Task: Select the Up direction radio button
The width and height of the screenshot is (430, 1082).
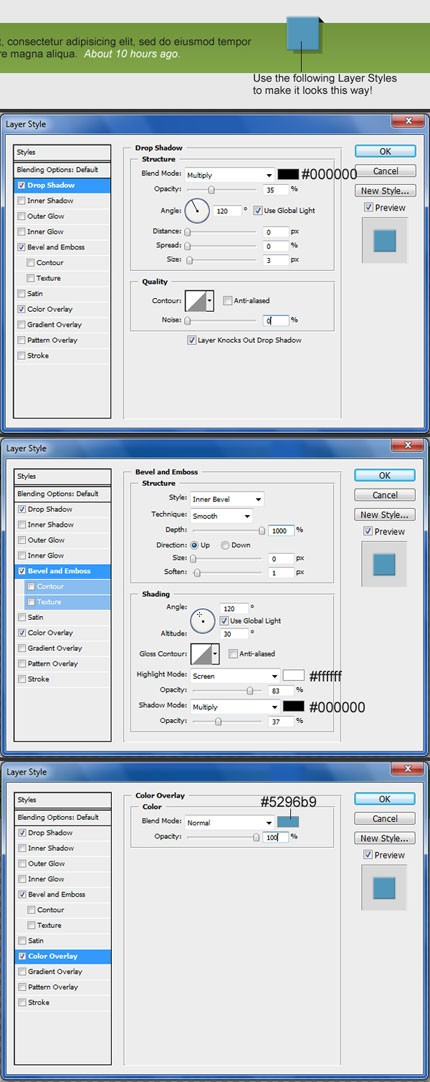Action: pos(195,545)
